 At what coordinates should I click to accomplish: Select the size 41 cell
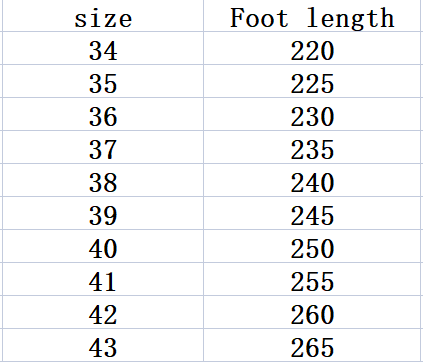tap(103, 279)
